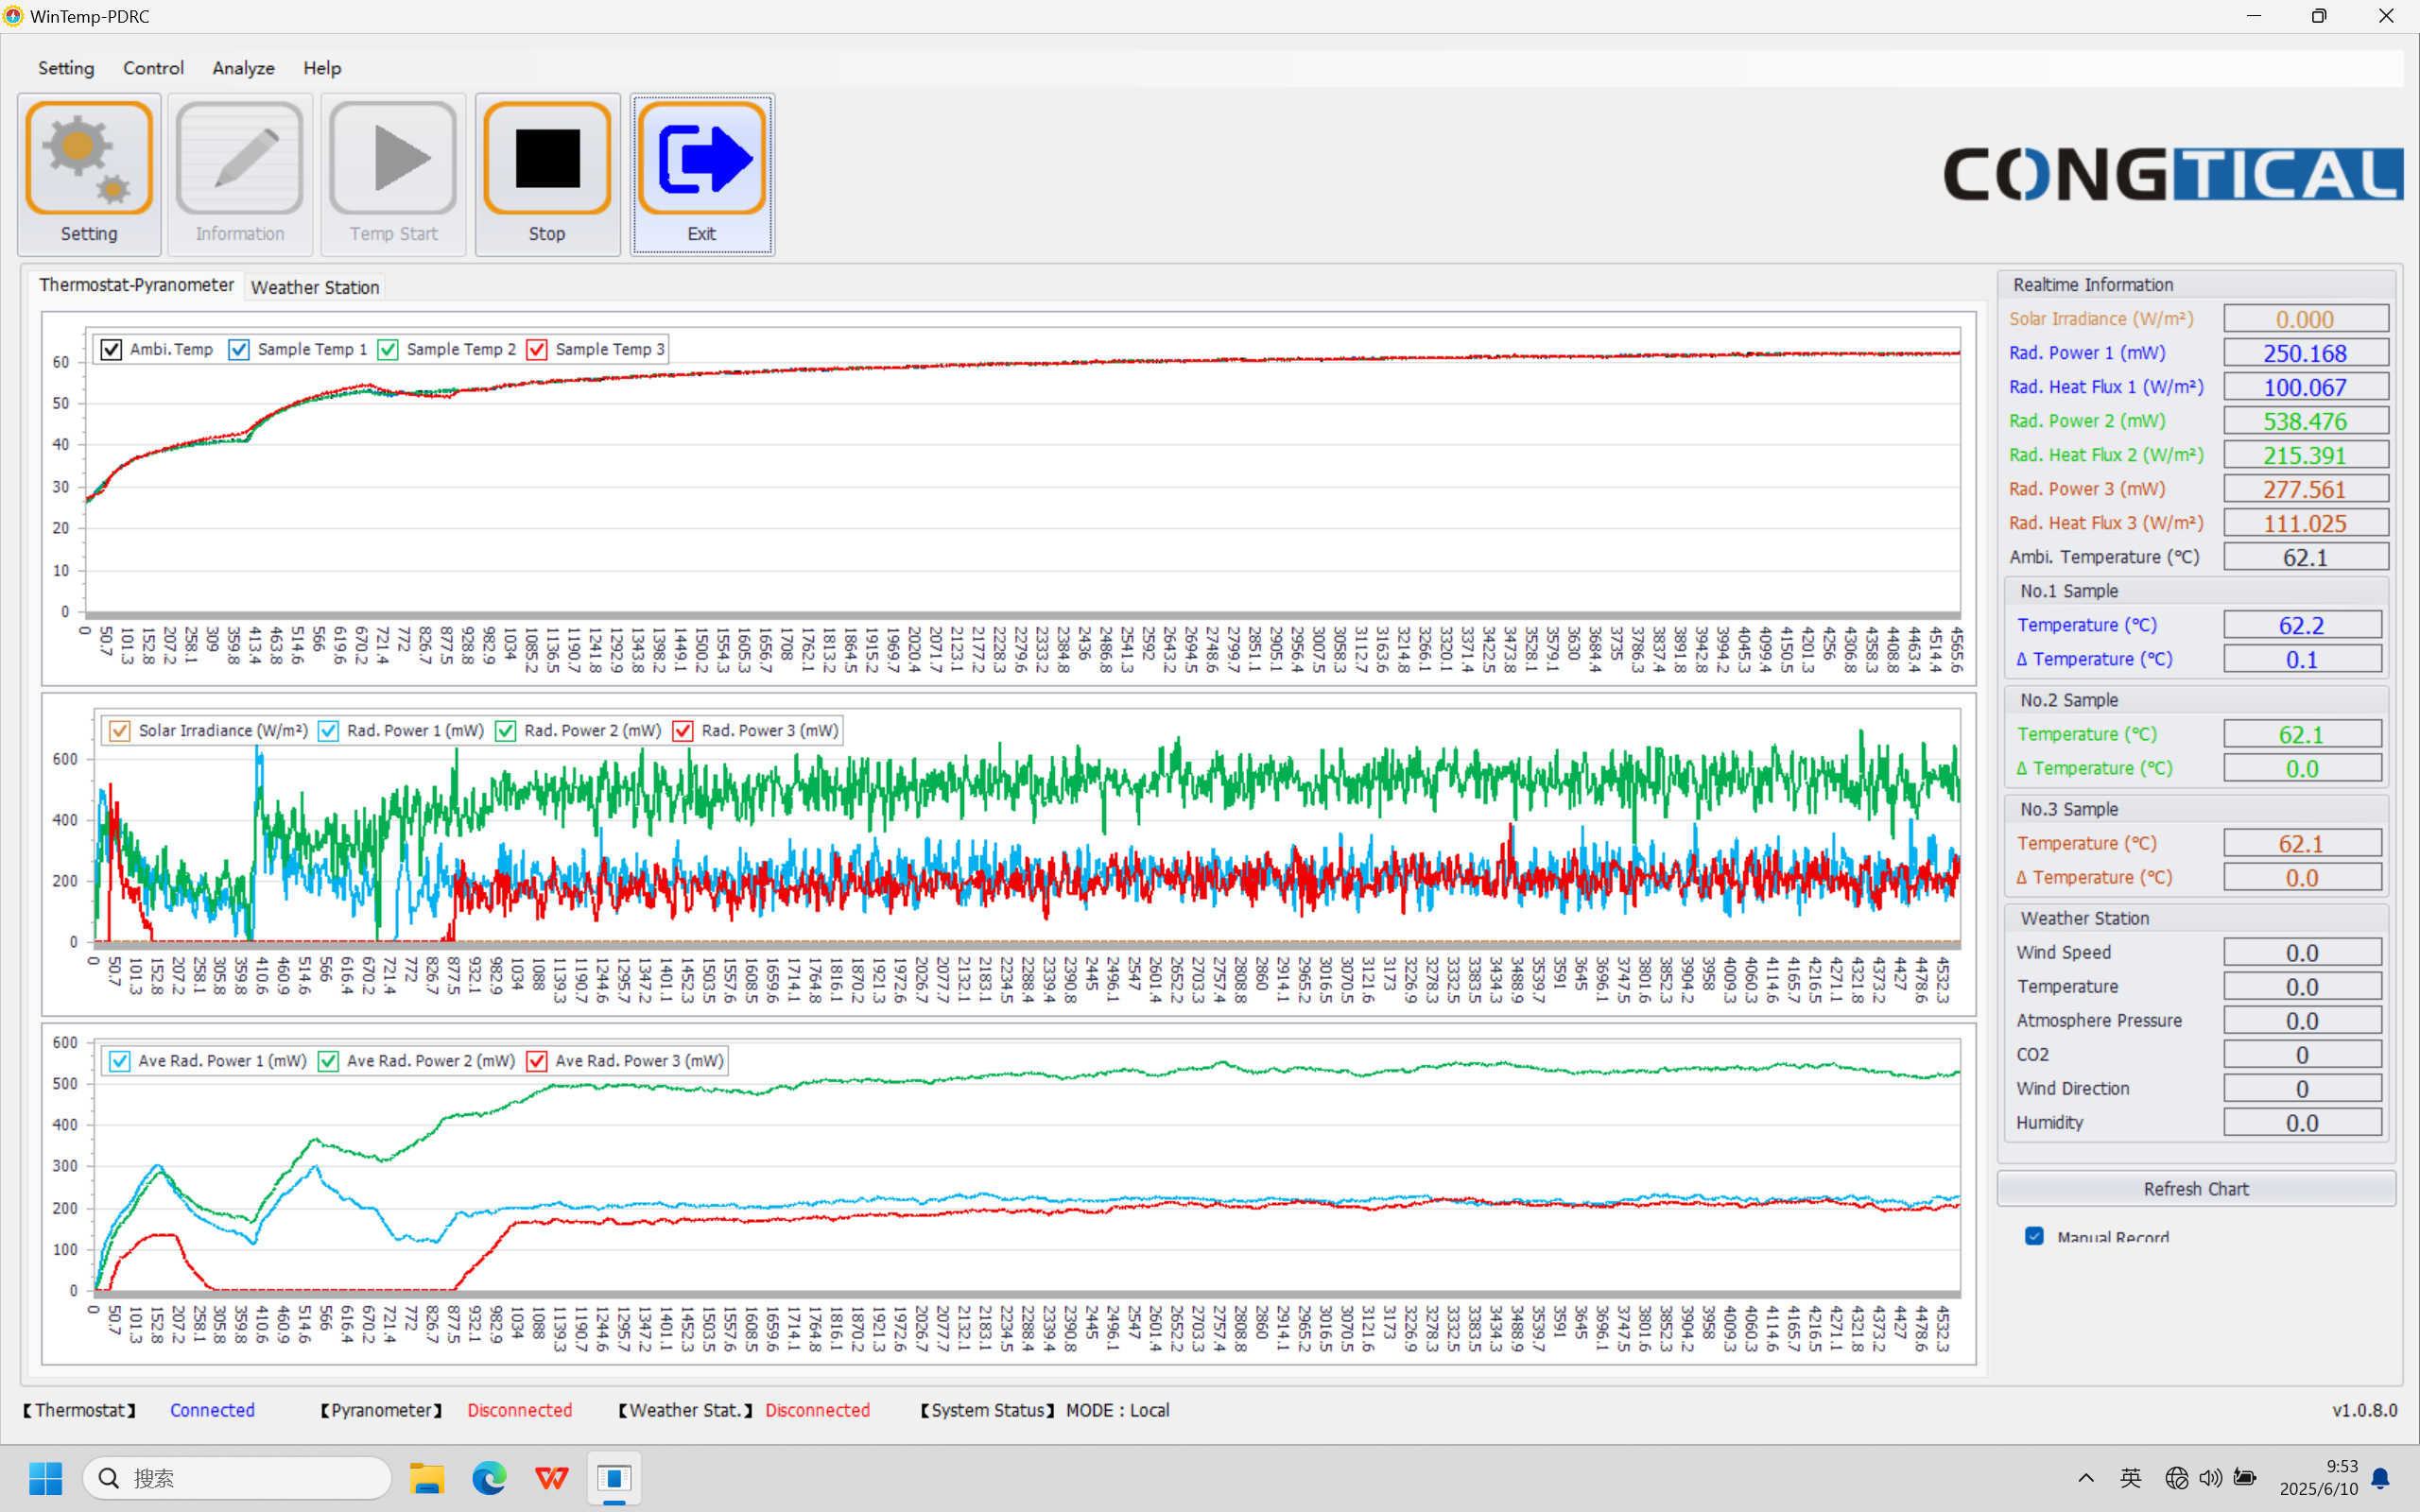Image resolution: width=2420 pixels, height=1512 pixels.
Task: Open the taskbar clock and date
Action: tap(2318, 1478)
